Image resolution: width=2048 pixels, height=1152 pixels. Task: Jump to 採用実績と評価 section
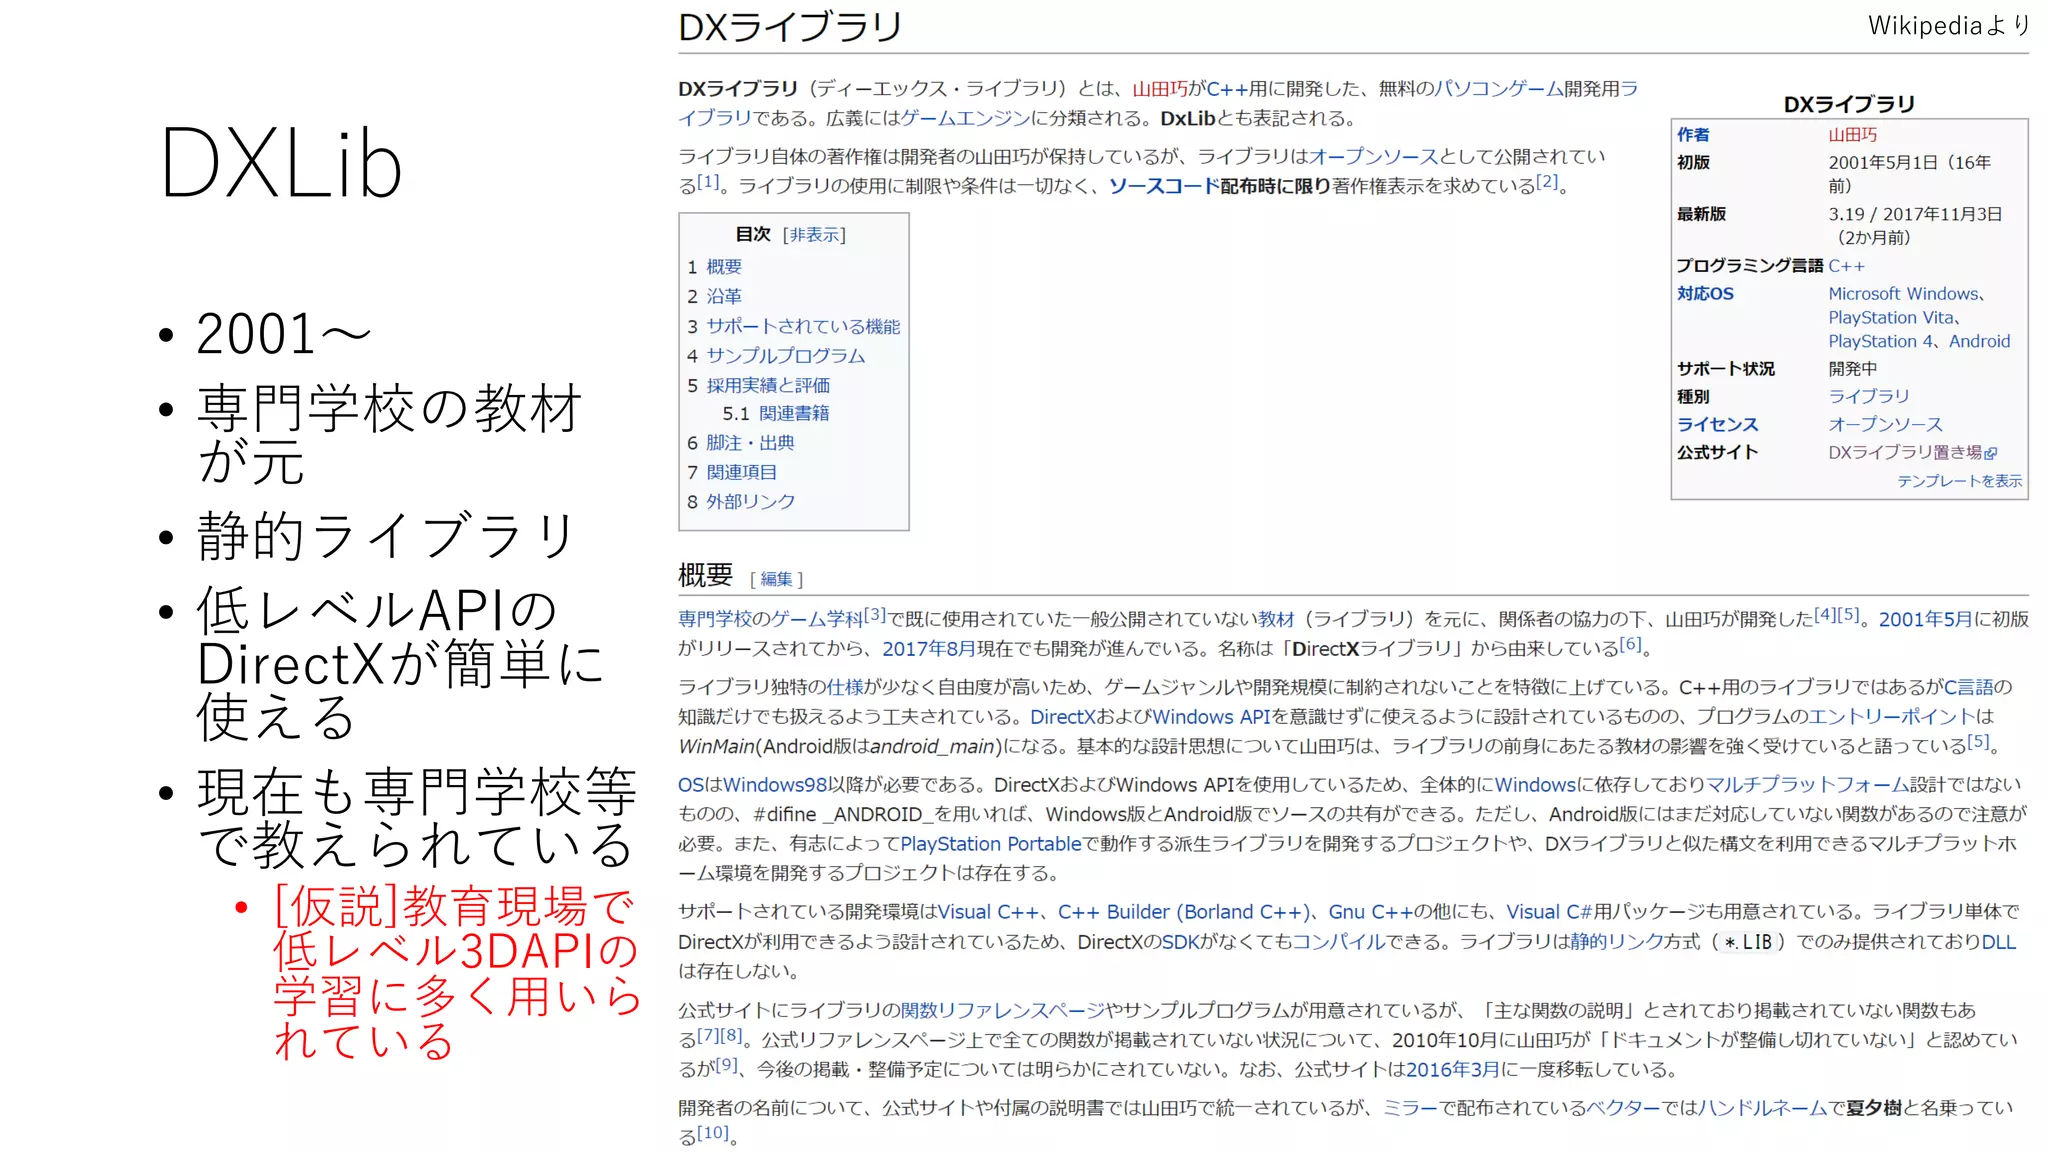tap(768, 385)
